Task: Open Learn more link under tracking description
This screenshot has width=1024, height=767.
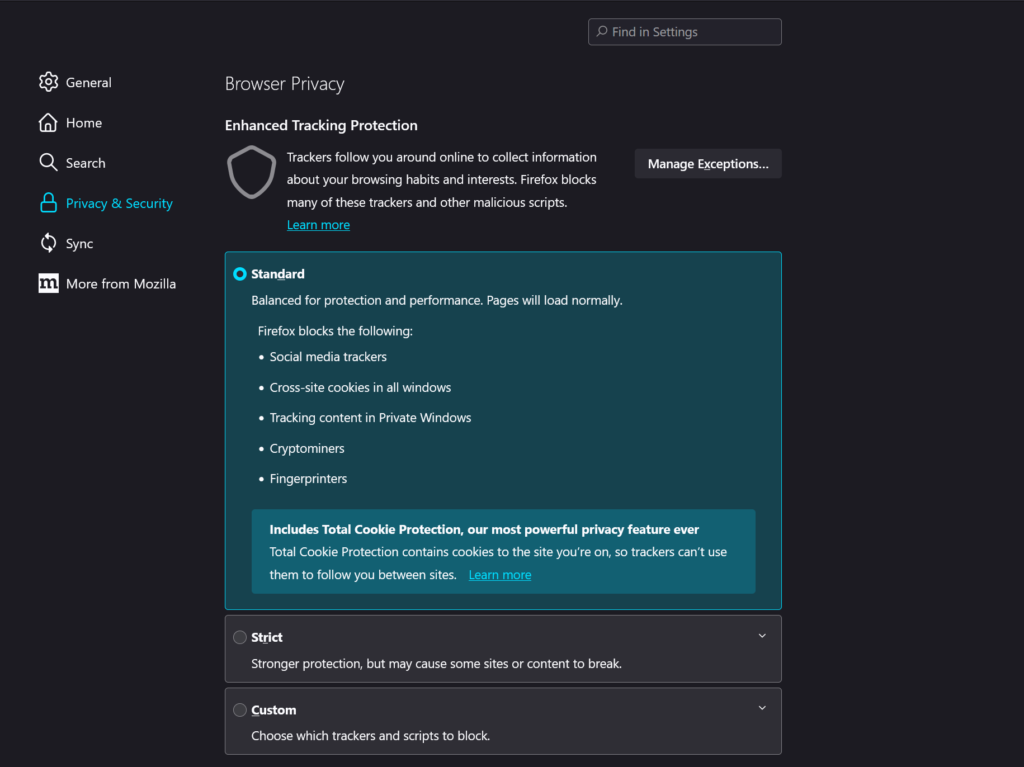Action: tap(318, 225)
